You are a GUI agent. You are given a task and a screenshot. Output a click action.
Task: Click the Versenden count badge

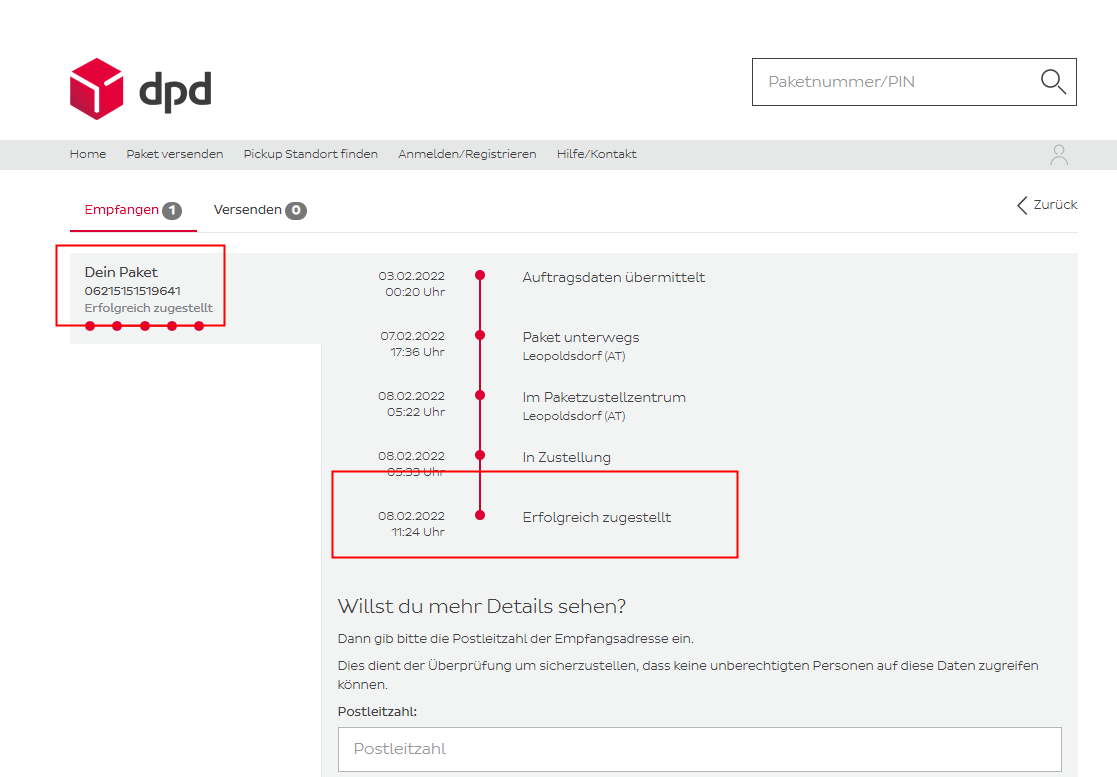pyautogui.click(x=295, y=210)
